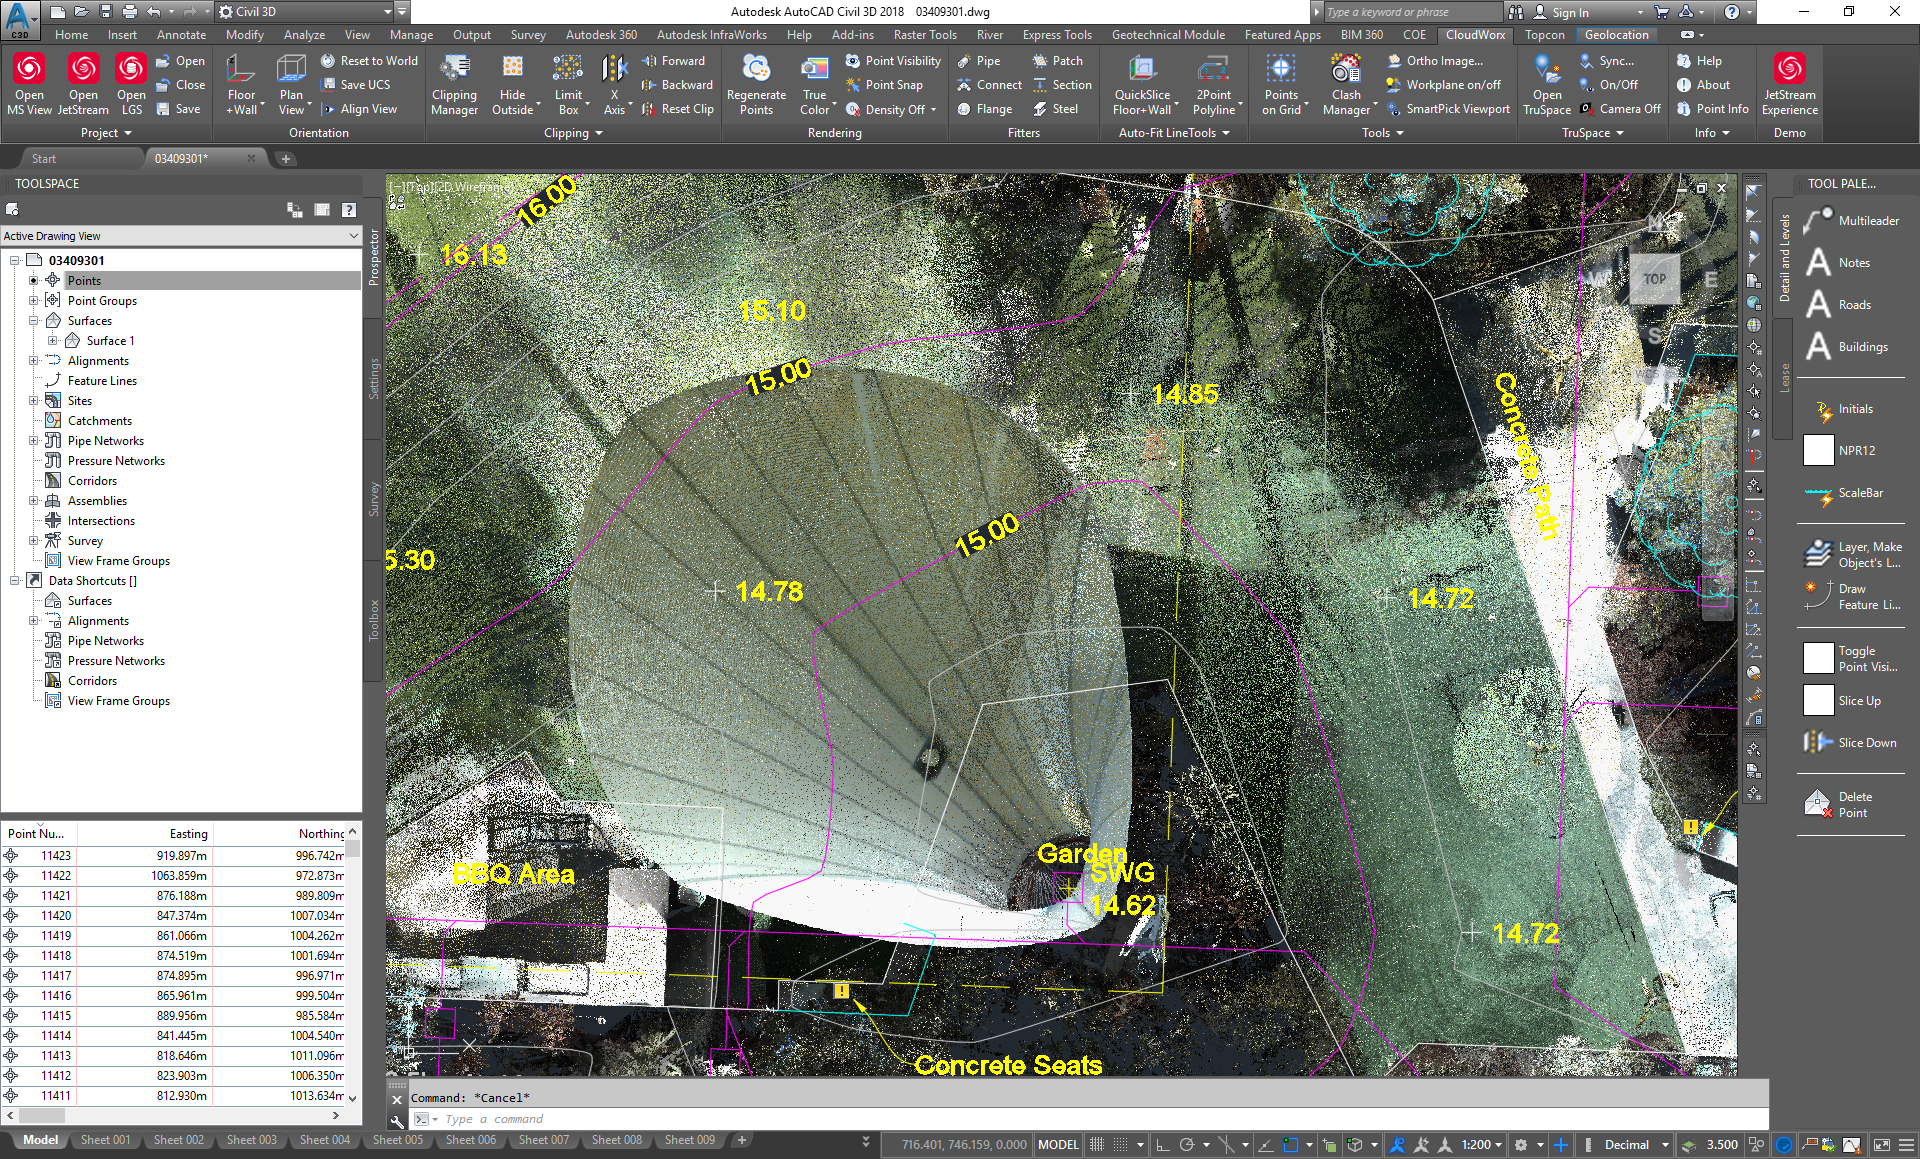Screen dimensions: 1920x1159
Task: Open the CloudWorx ribbon tab
Action: click(1475, 35)
